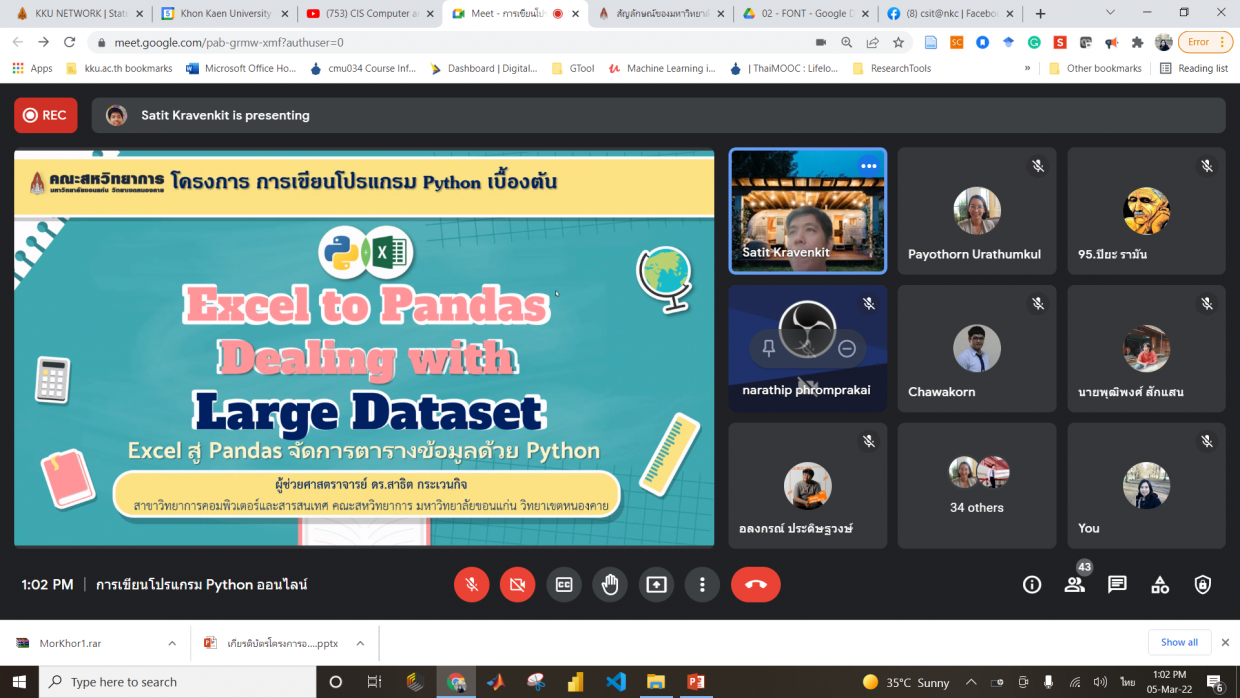Expand options for the pptx download
Screen dimensions: 1240x698
pyautogui.click(x=360, y=643)
